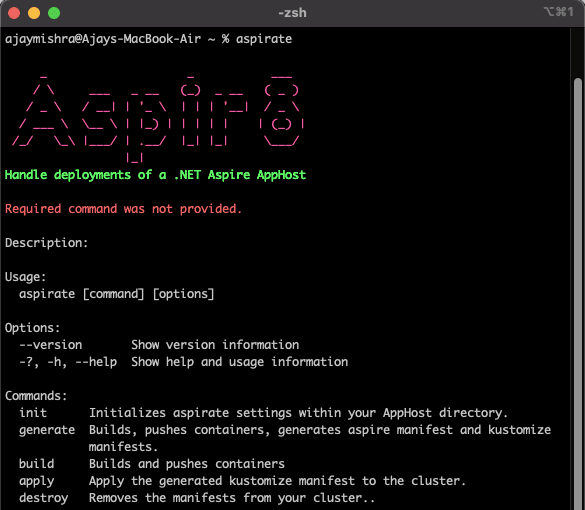Click the --version option text
Screen dimensions: 585x510
point(50,345)
